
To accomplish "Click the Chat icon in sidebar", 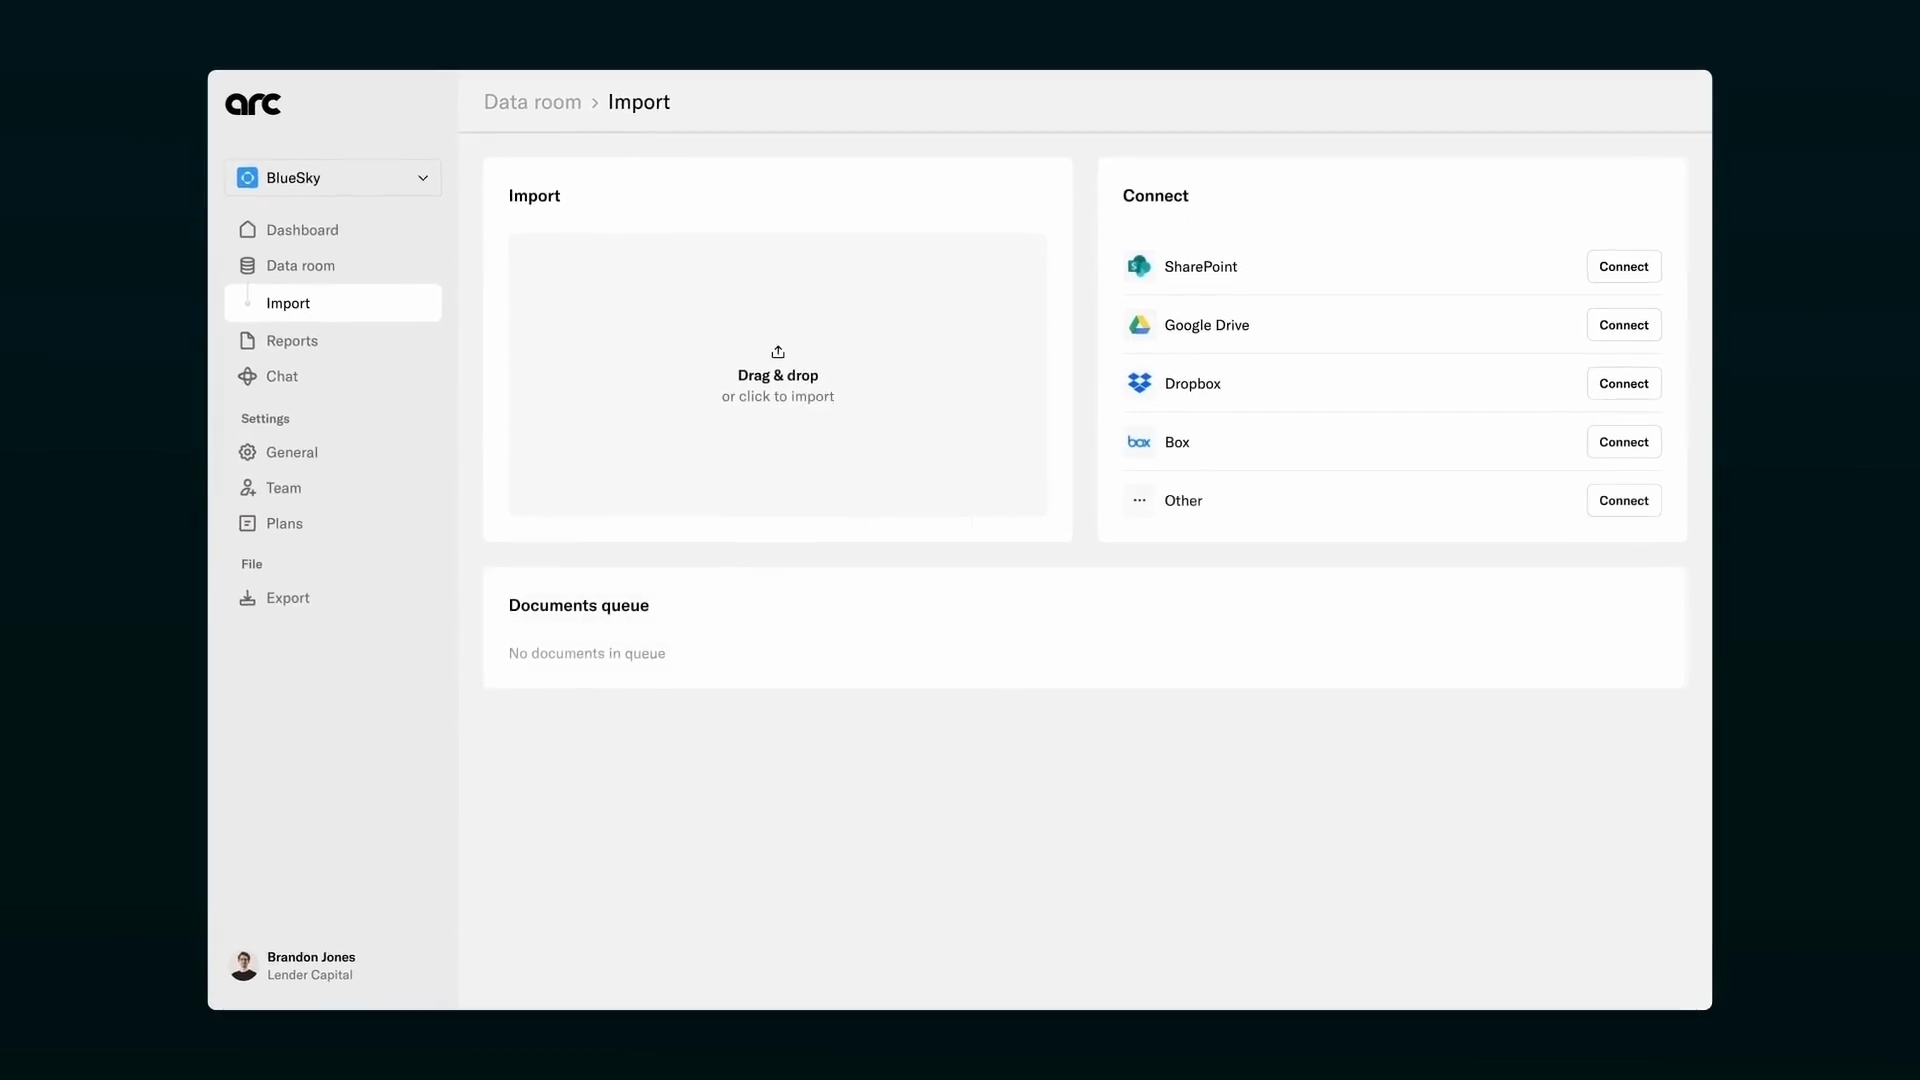I will tap(247, 377).
